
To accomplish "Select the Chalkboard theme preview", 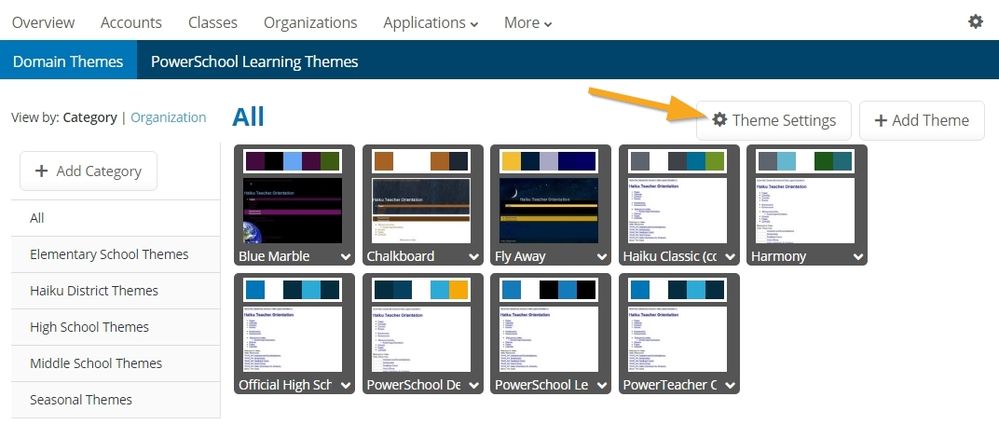I will (x=421, y=210).
